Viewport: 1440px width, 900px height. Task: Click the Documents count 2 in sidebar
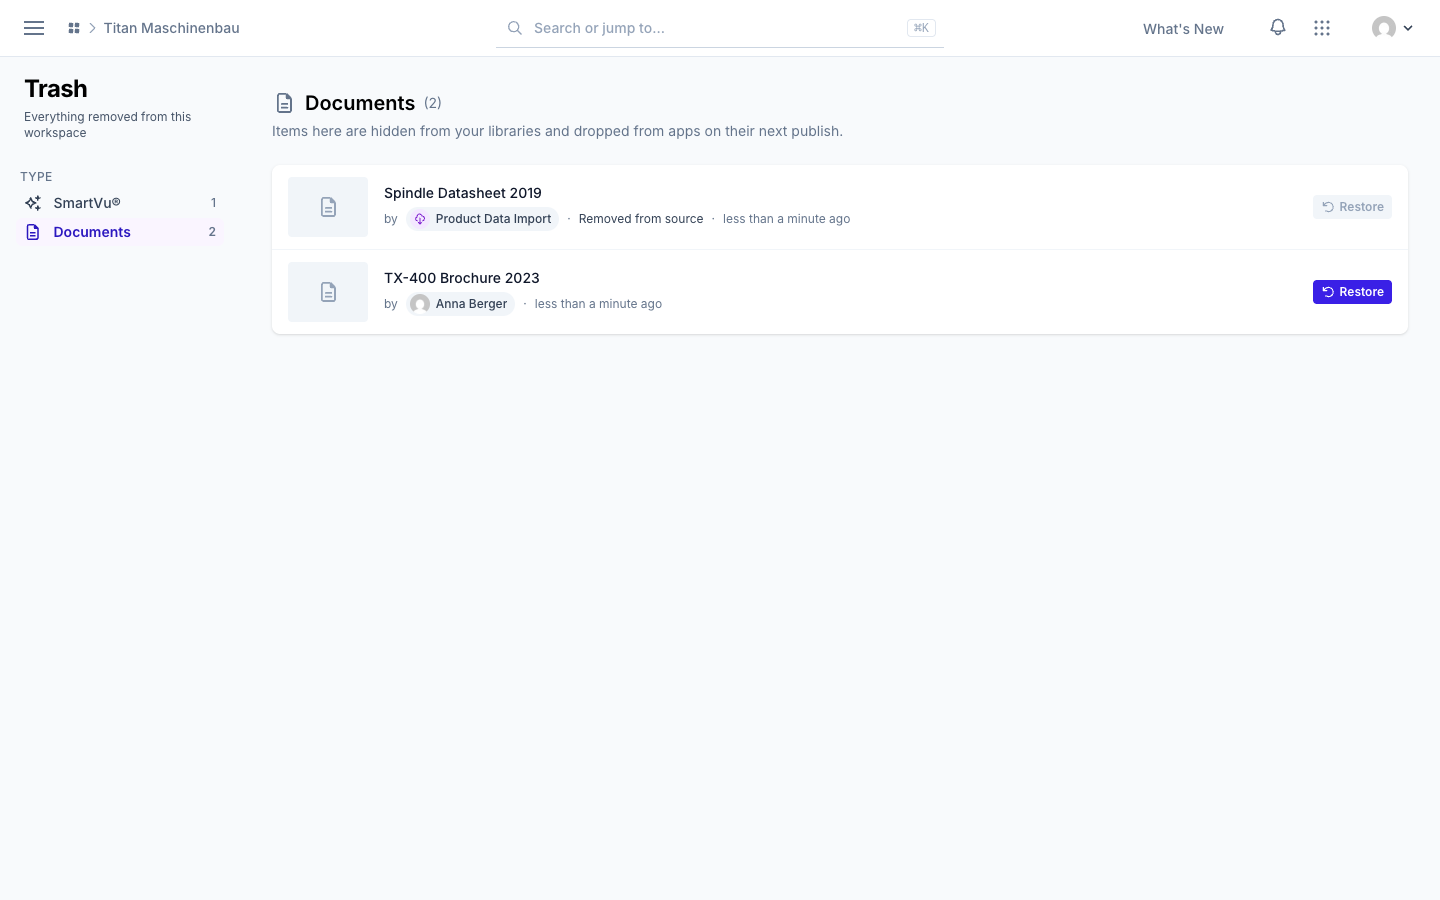tap(212, 232)
